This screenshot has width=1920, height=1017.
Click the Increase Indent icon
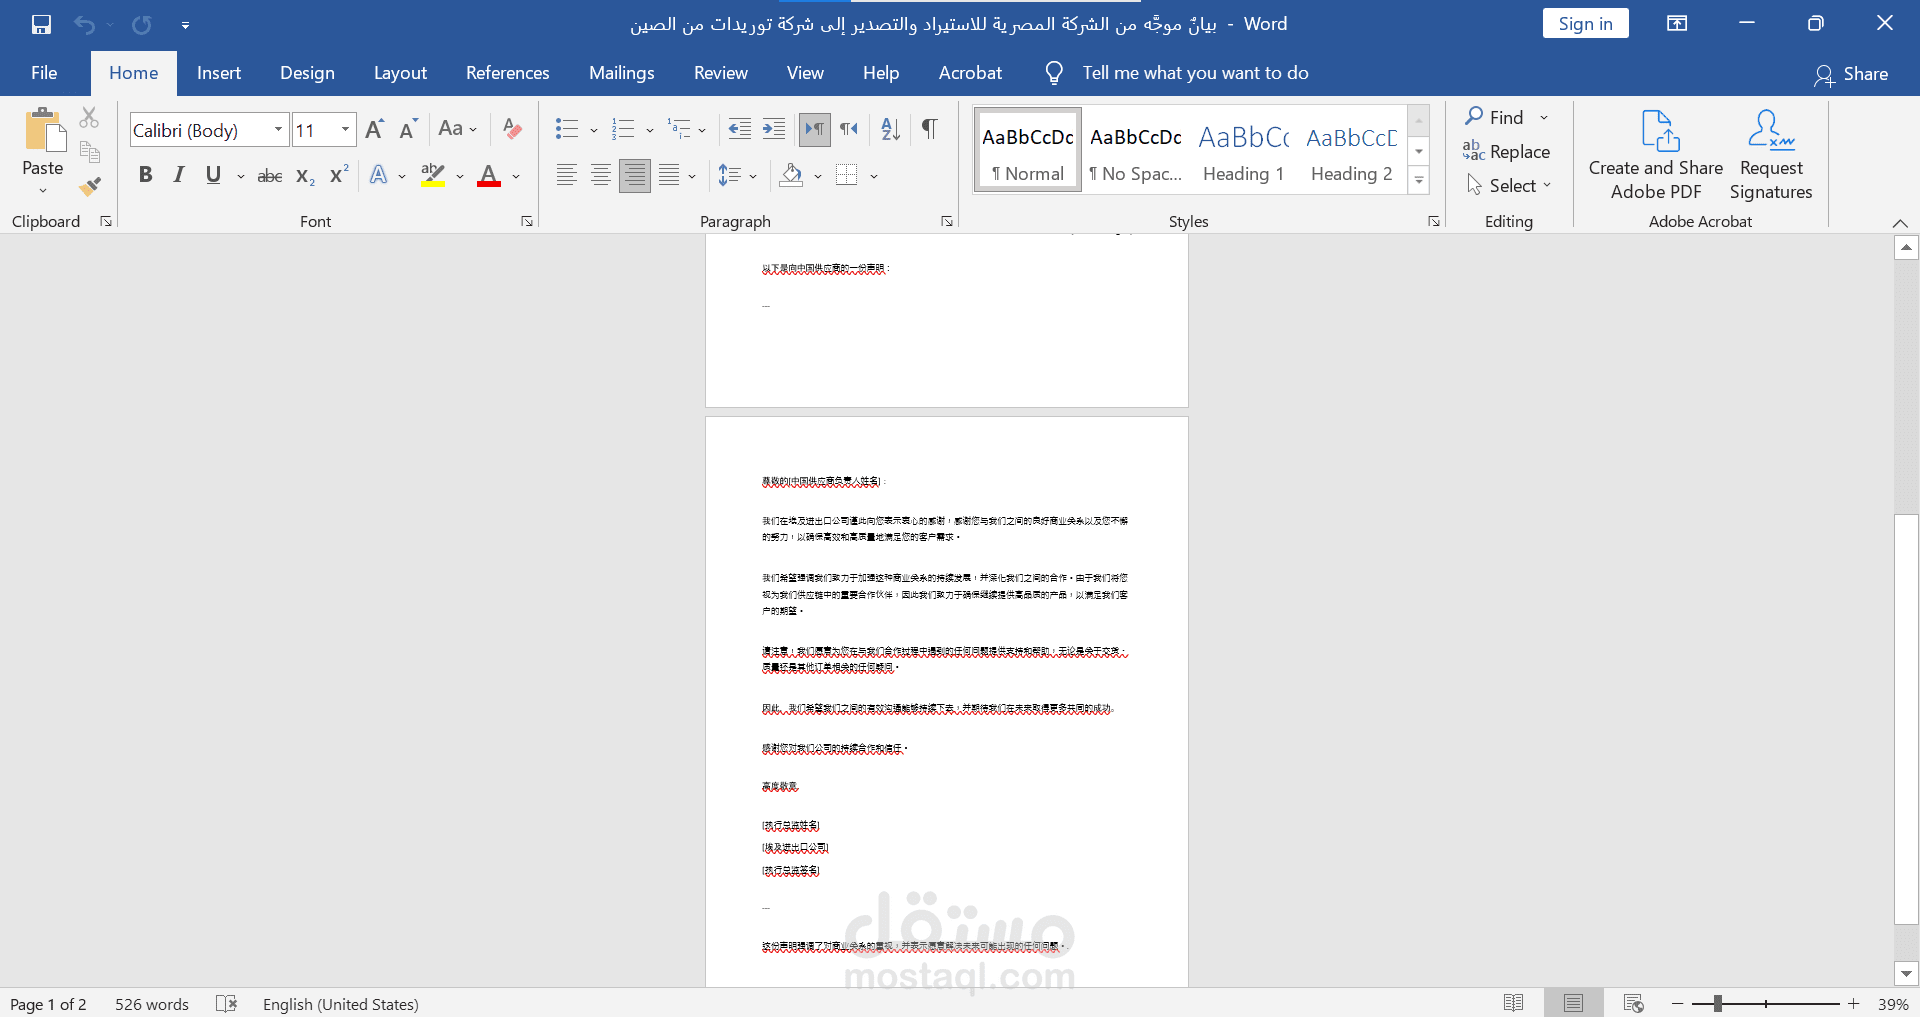pyautogui.click(x=774, y=129)
